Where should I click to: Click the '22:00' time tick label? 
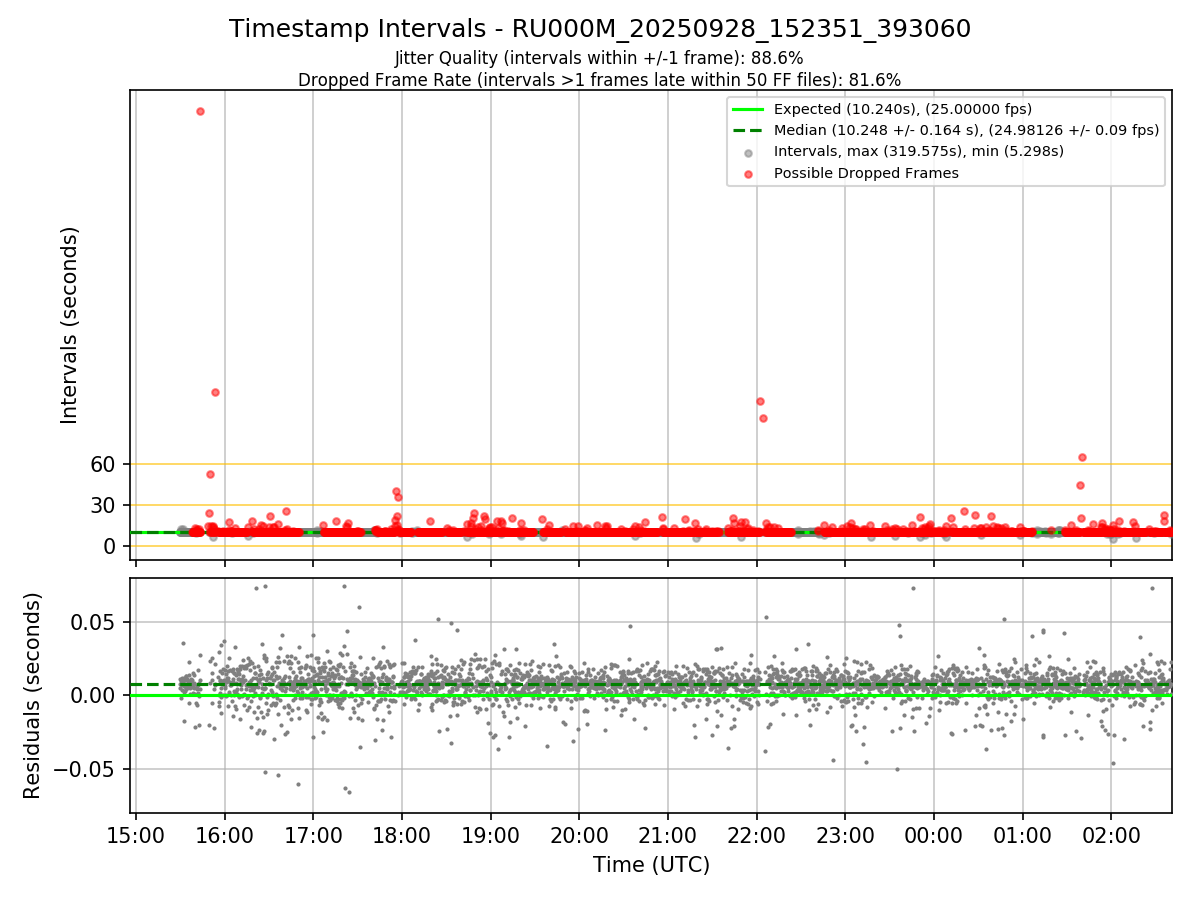tap(756, 834)
